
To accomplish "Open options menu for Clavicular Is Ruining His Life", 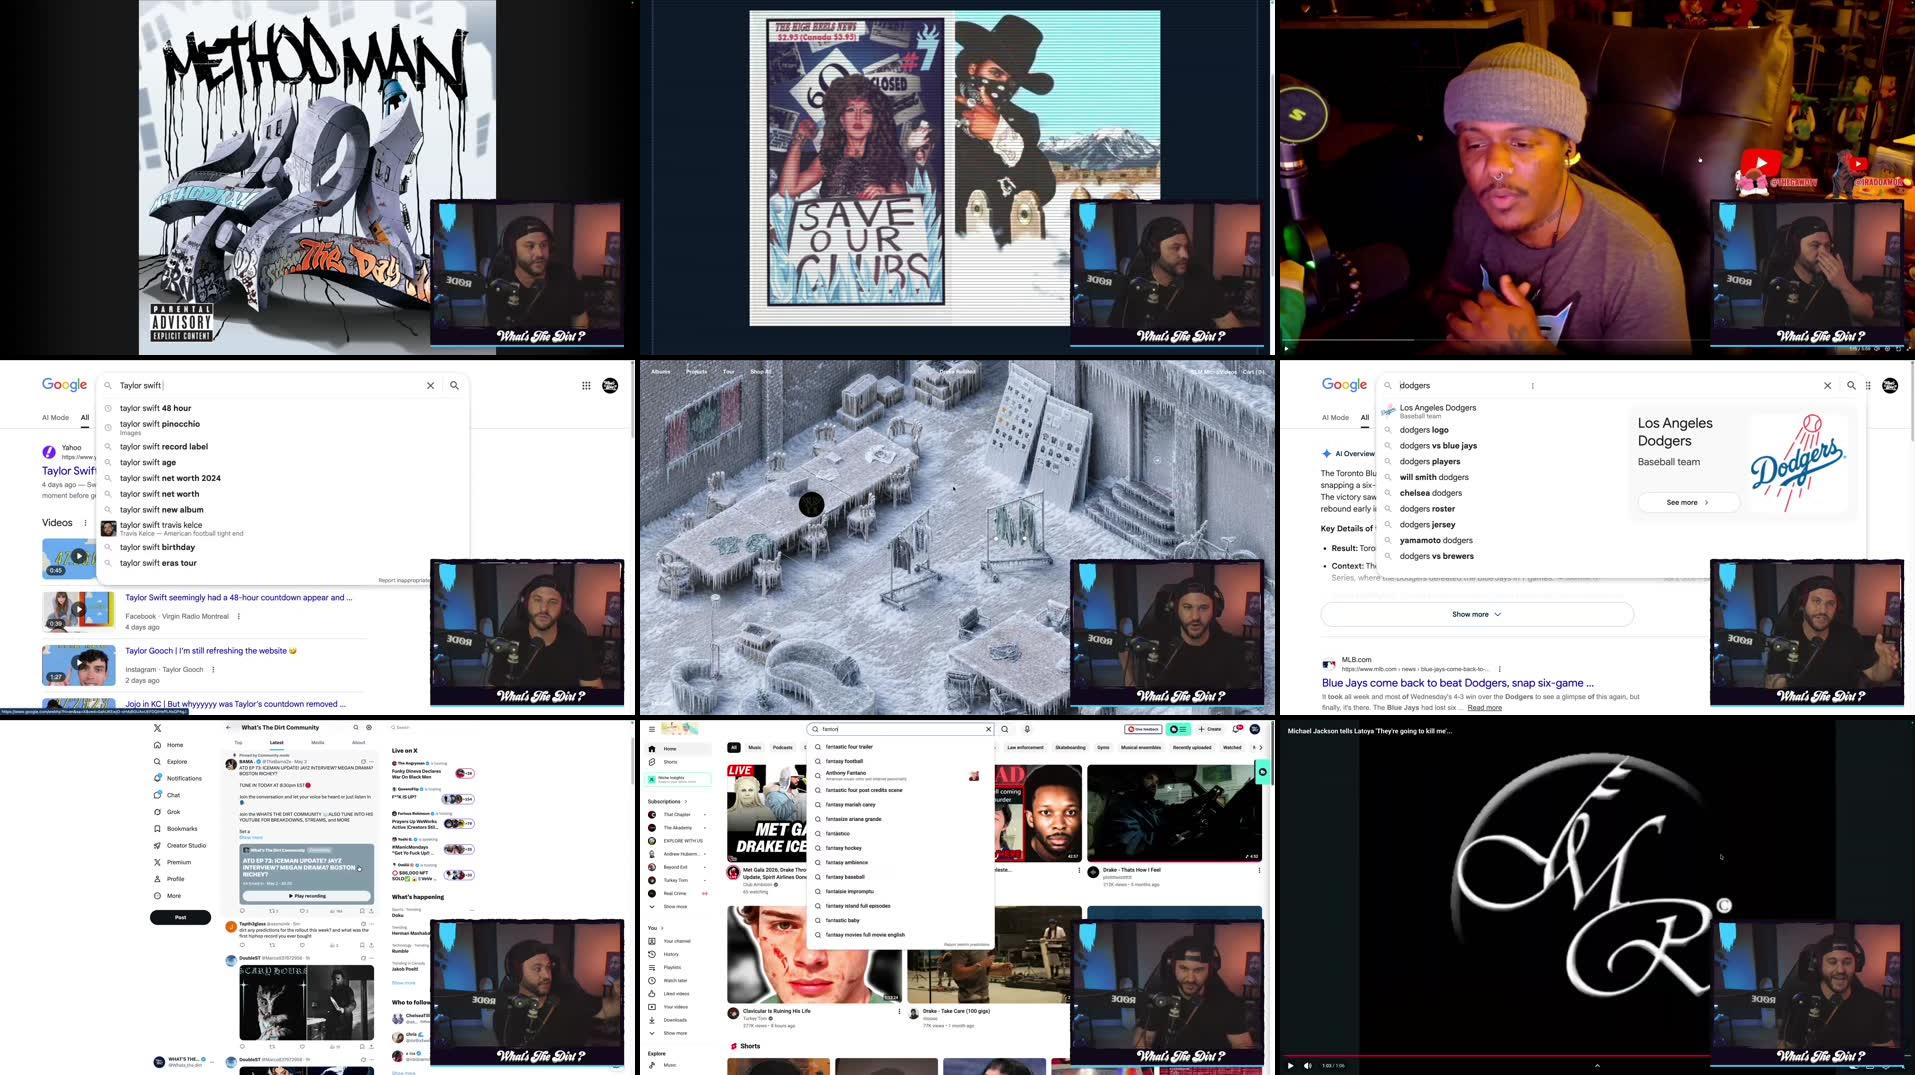I will tap(899, 1012).
